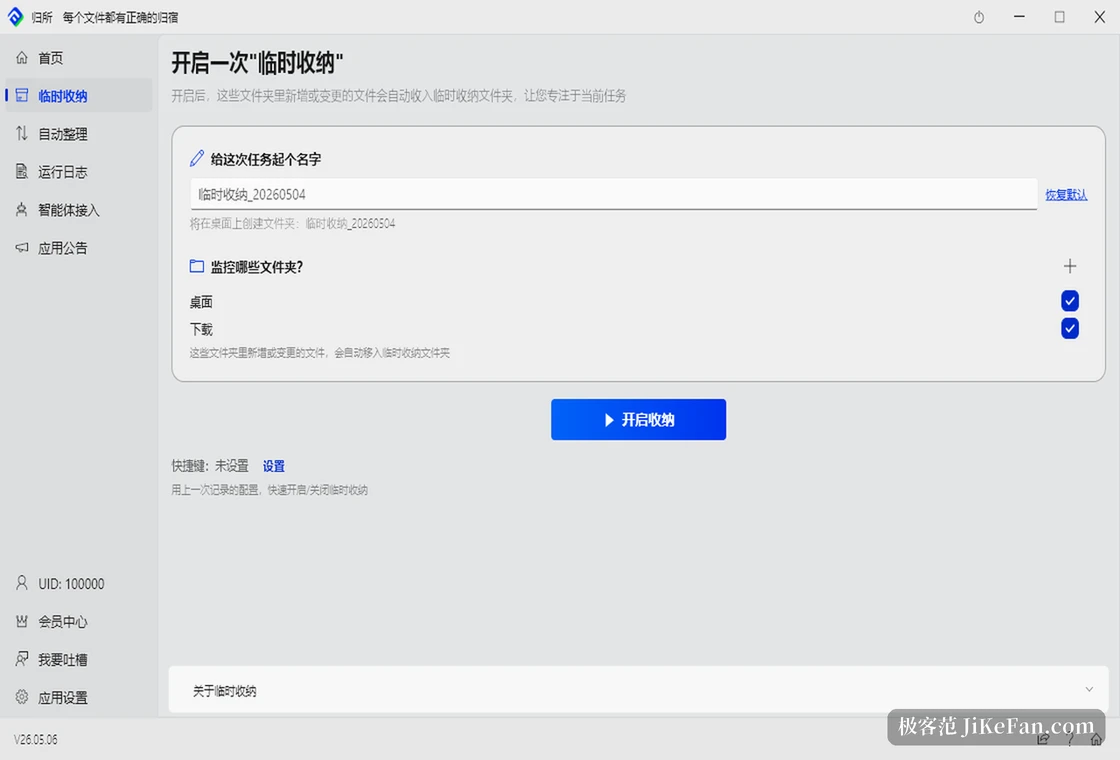Click the heading 开启一次"临时收纳"
The height and width of the screenshot is (760, 1120).
pos(257,63)
